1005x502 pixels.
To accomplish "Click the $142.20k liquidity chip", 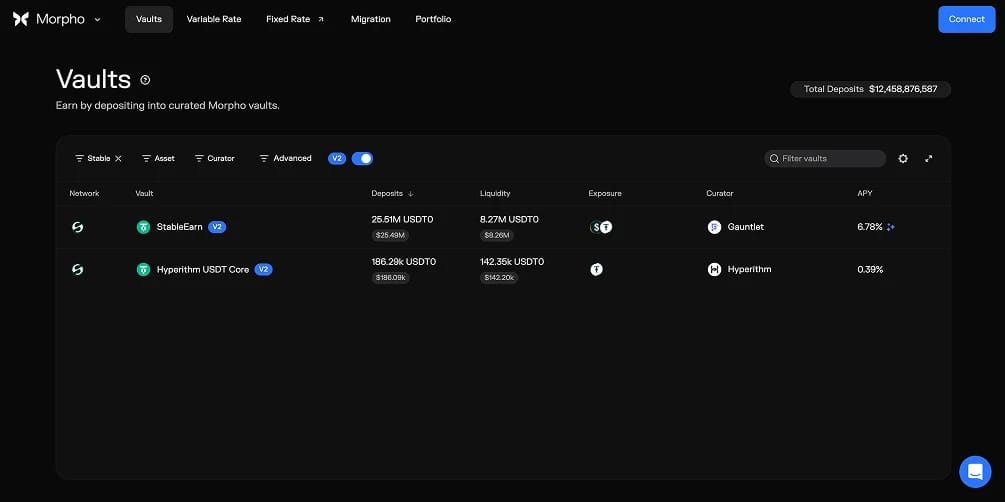I will 499,278.
